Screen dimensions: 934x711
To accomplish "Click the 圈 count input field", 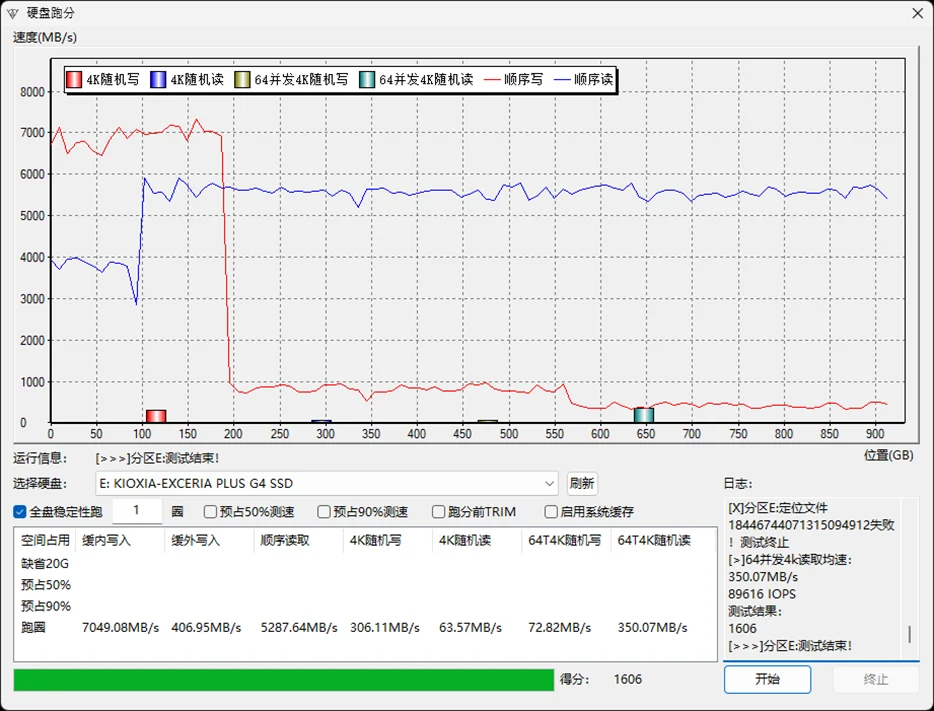I will tap(137, 512).
